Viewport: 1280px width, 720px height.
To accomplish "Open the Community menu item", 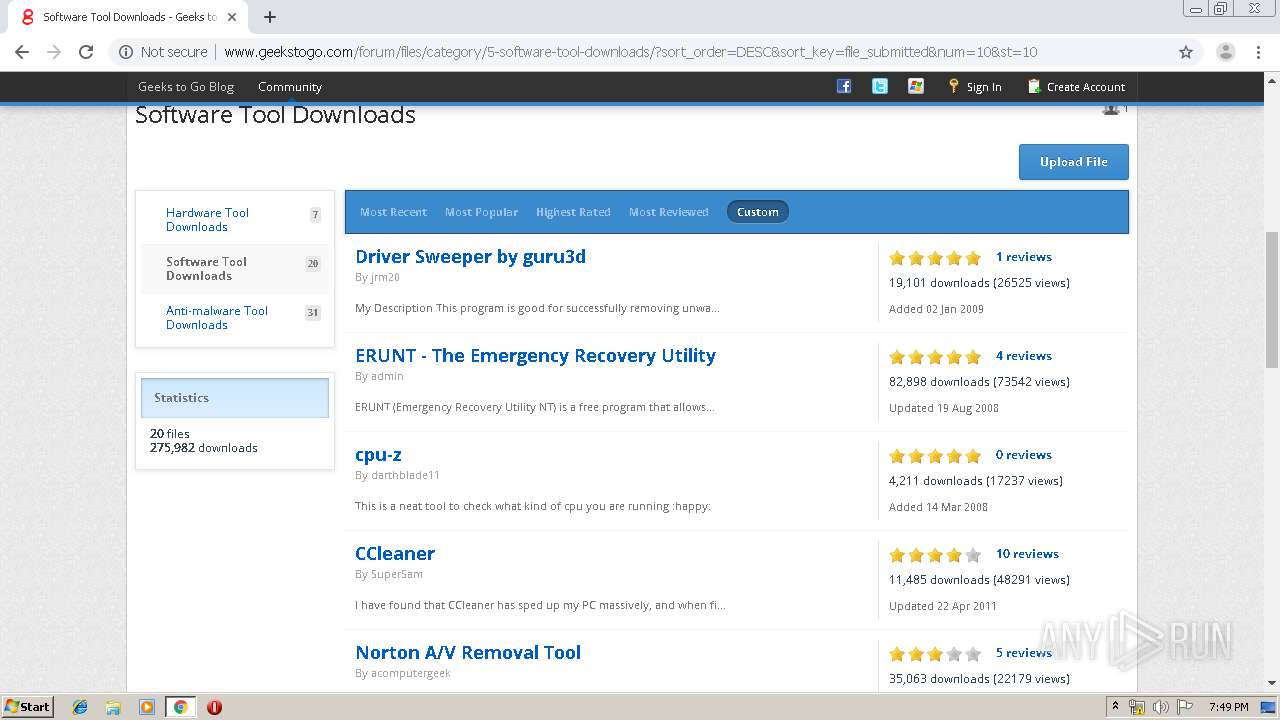I will (x=290, y=87).
